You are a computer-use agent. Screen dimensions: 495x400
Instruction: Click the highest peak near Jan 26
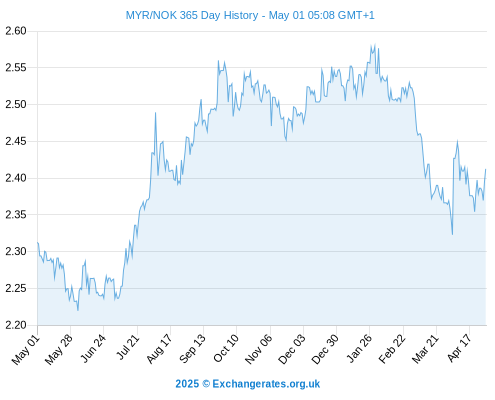pos(375,45)
